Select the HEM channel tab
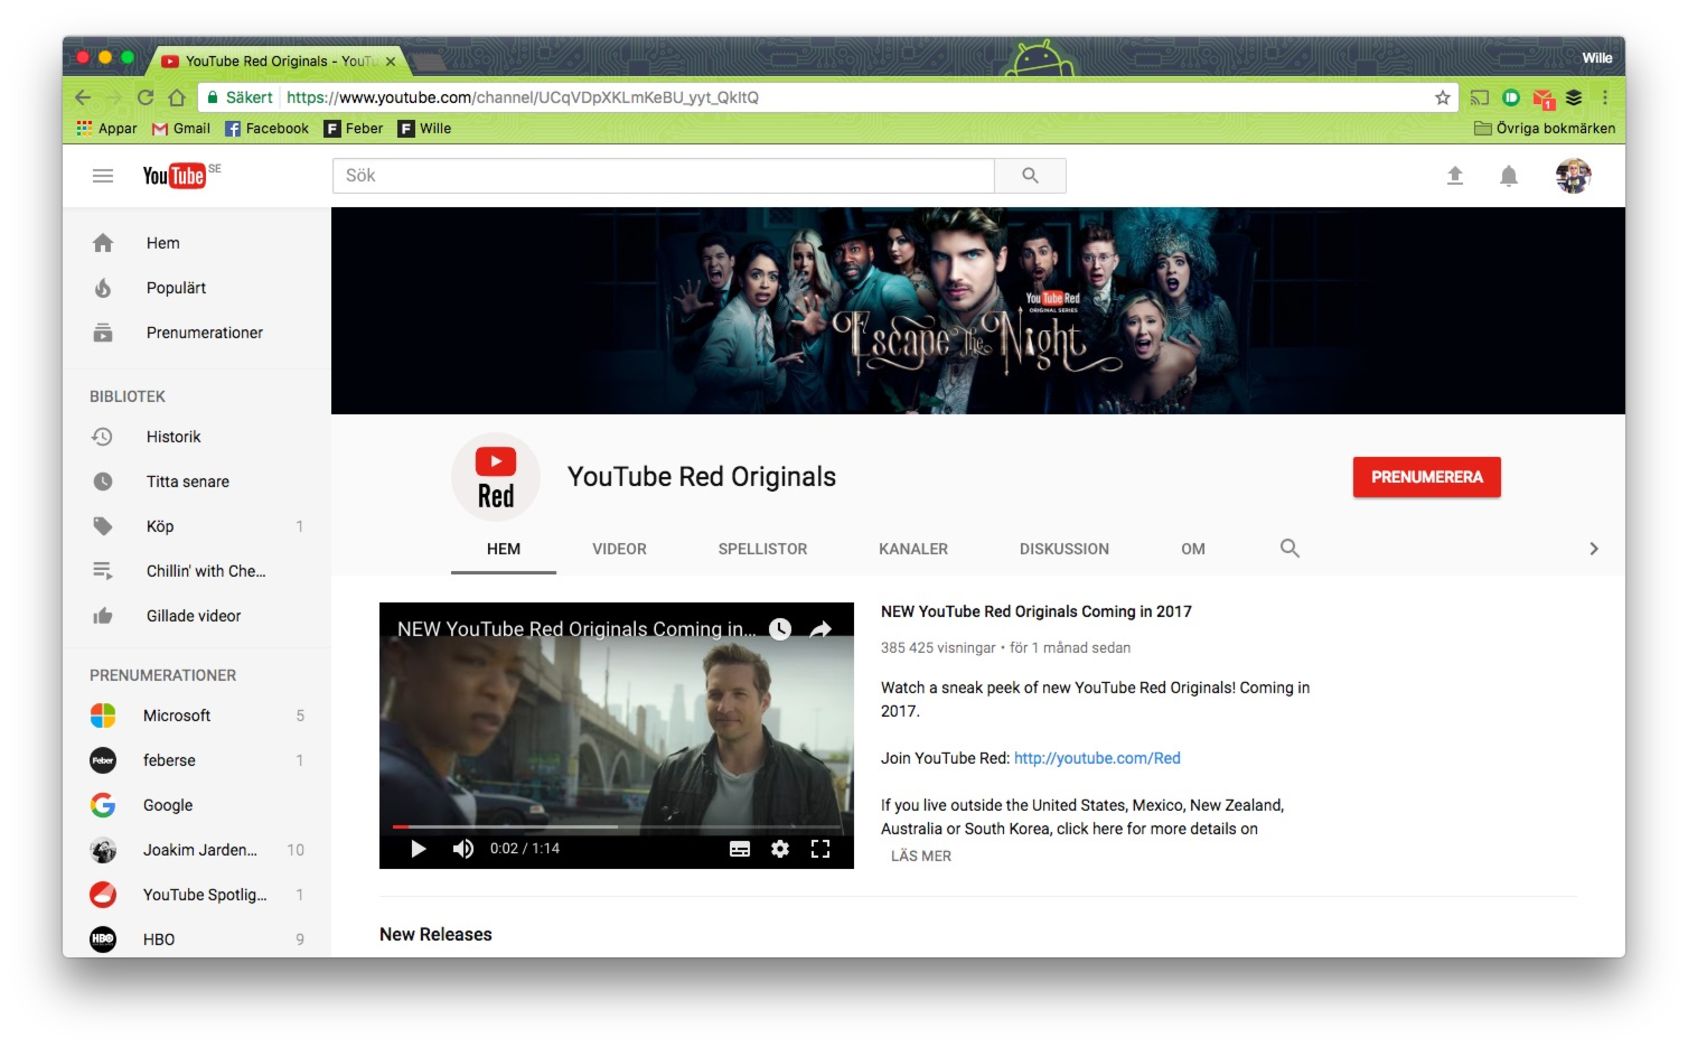 click(x=503, y=549)
